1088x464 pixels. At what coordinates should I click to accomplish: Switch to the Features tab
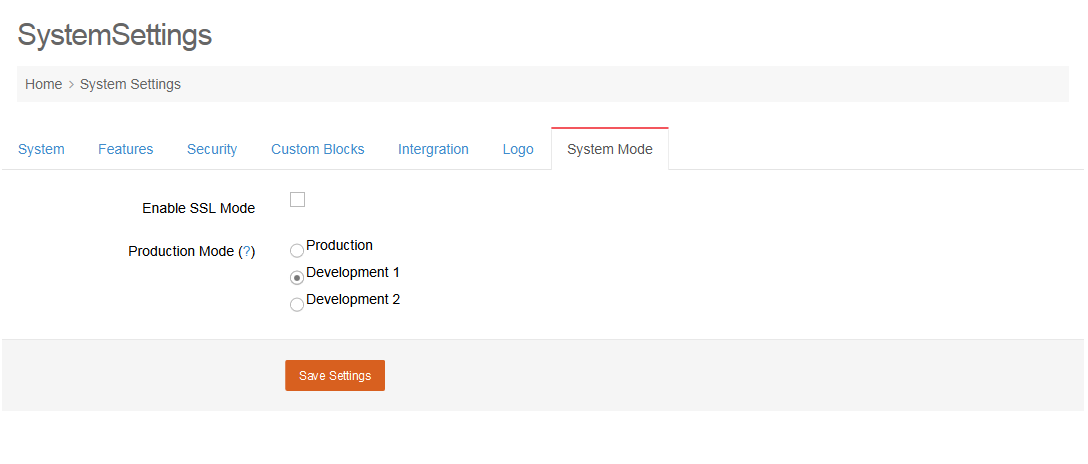(125, 149)
